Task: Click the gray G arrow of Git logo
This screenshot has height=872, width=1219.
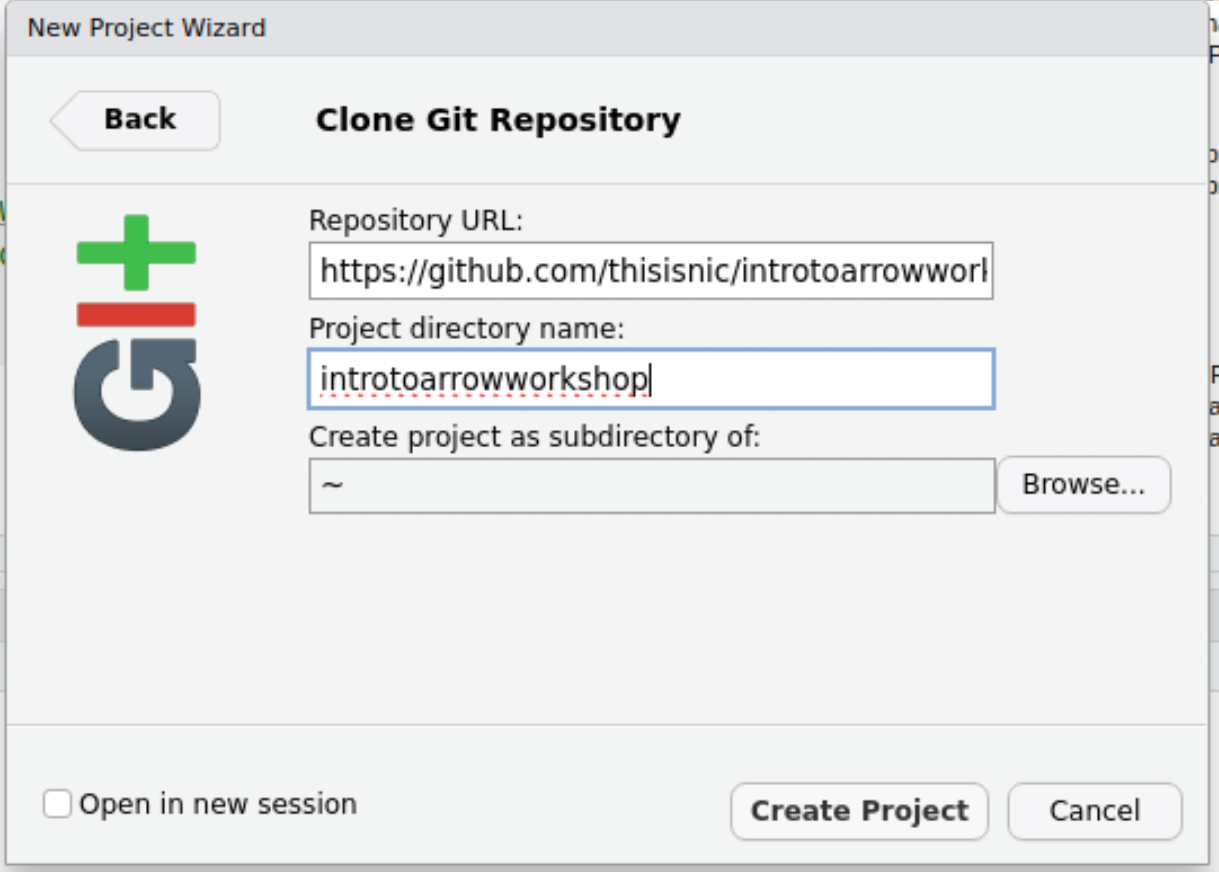Action: (137, 394)
